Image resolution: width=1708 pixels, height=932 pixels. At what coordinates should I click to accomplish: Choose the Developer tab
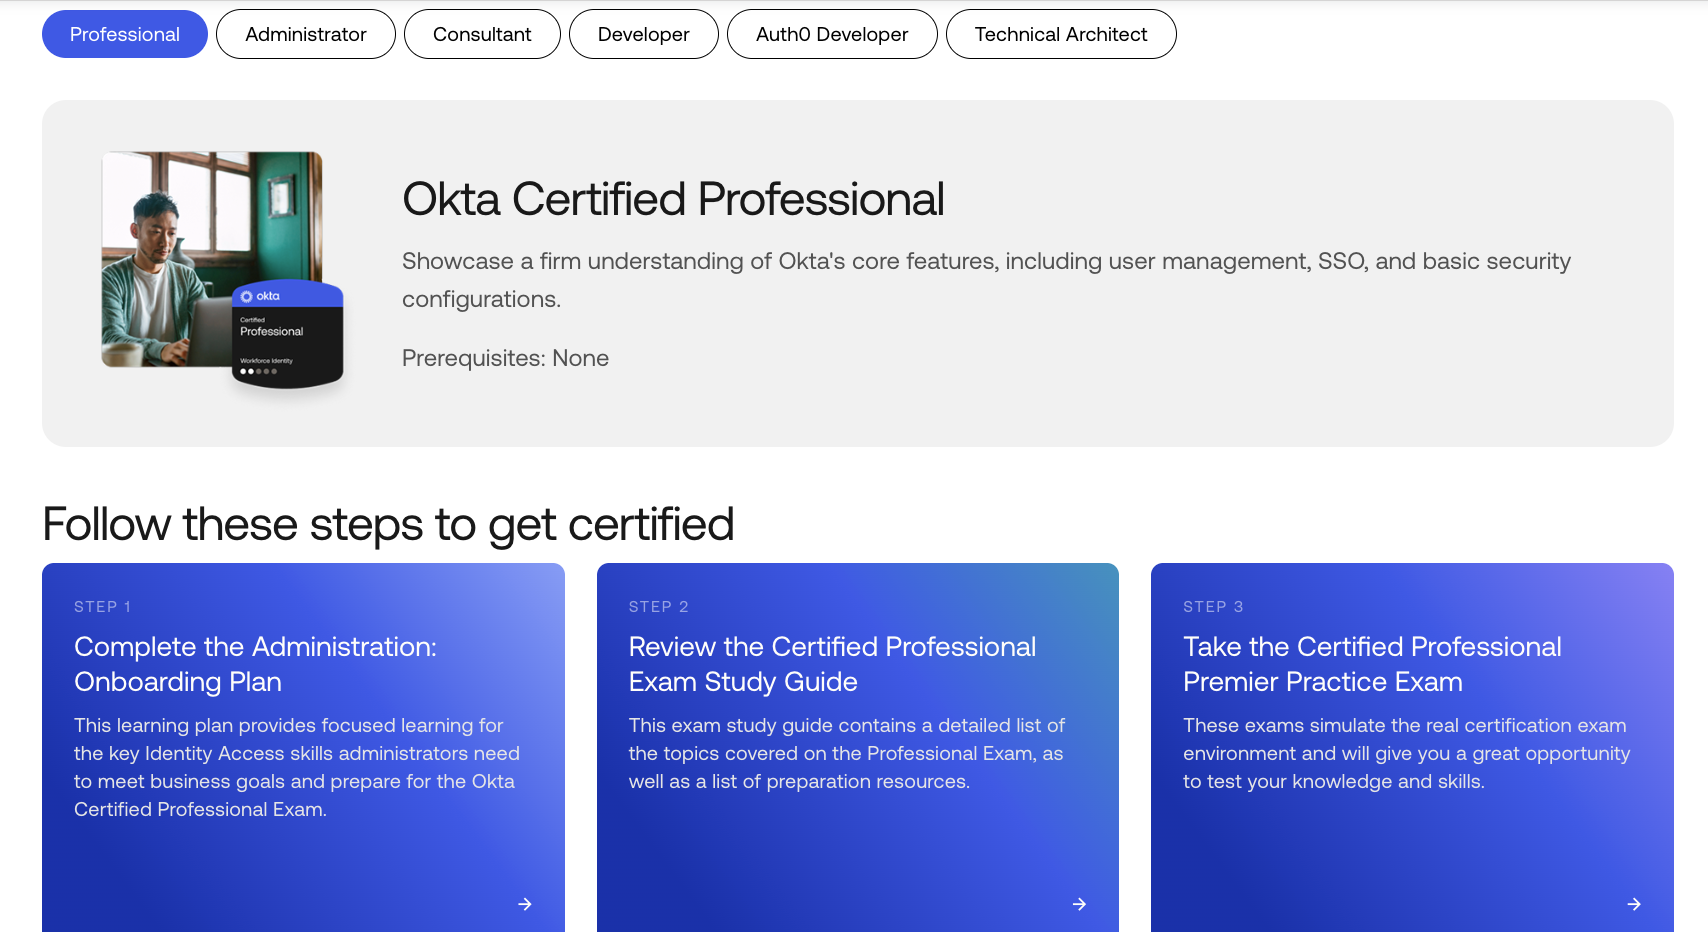click(644, 34)
